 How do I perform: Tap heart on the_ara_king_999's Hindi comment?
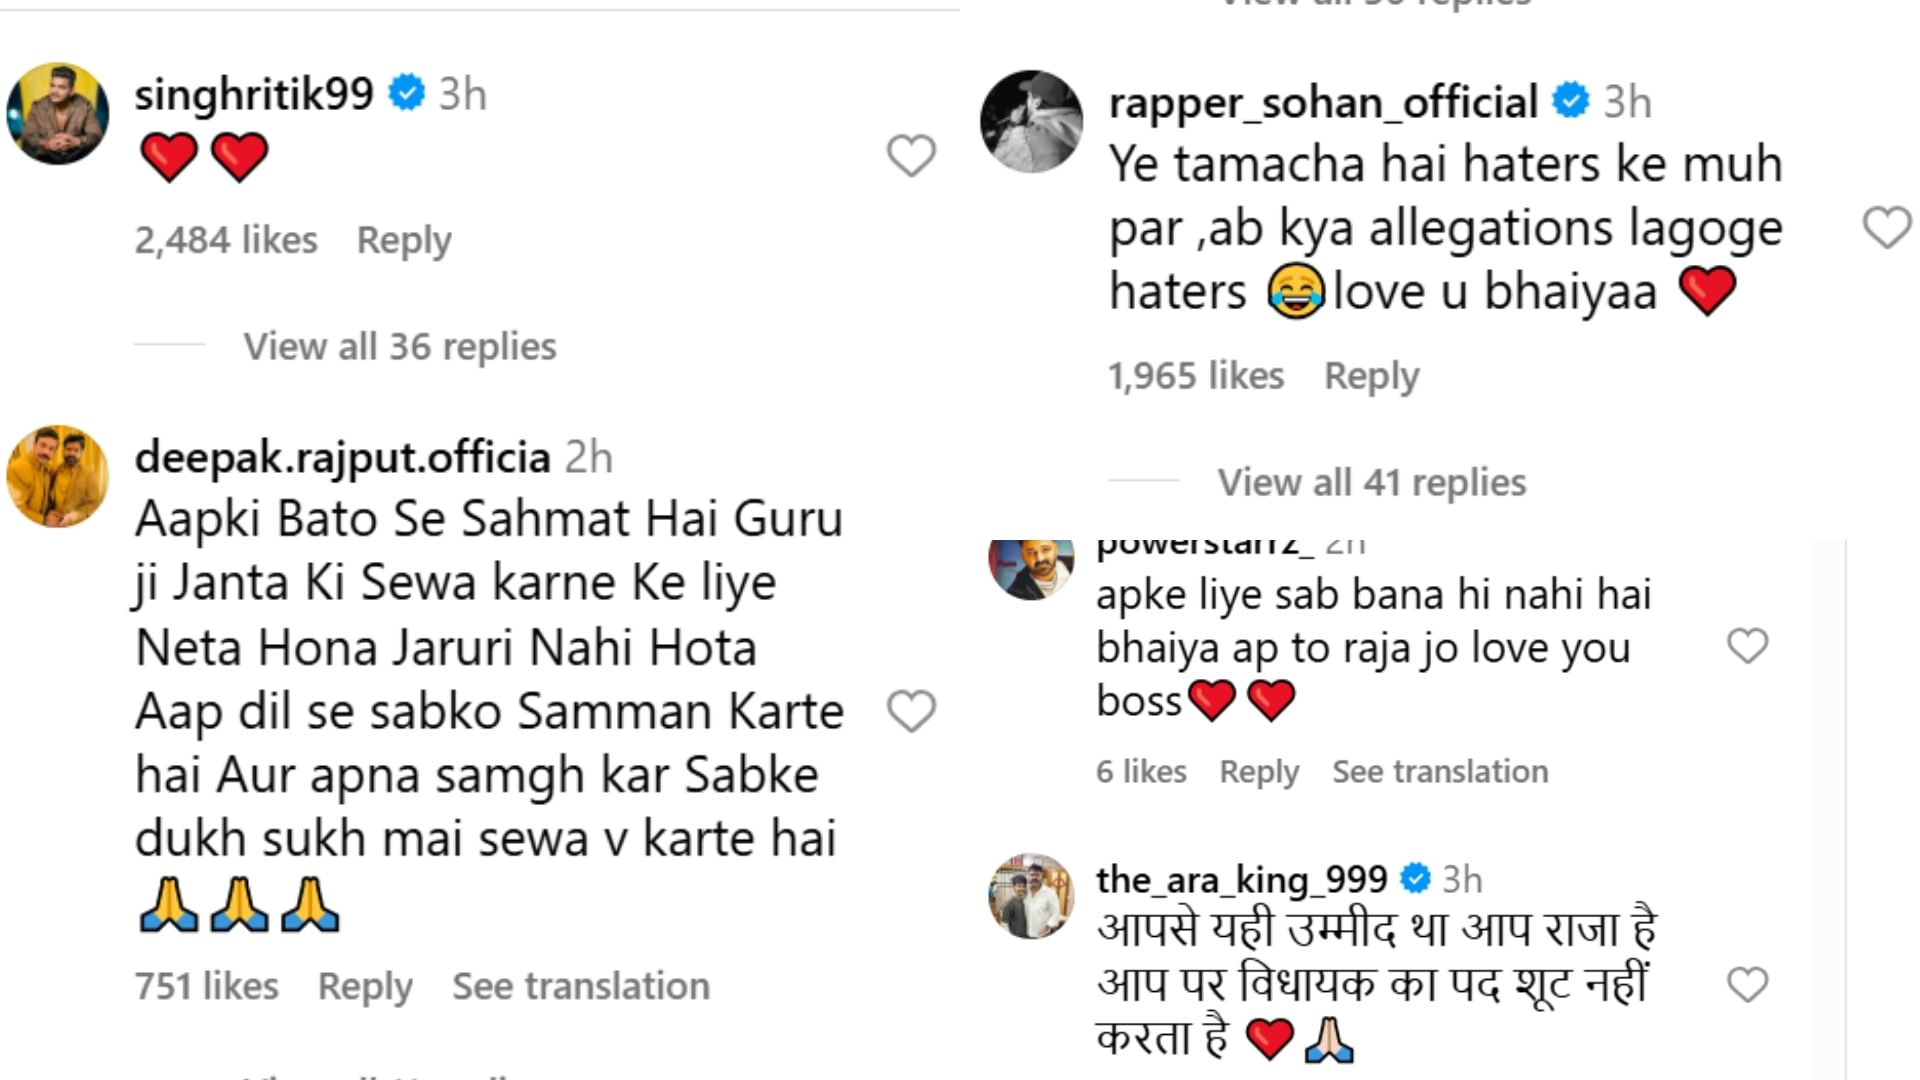coord(1747,985)
